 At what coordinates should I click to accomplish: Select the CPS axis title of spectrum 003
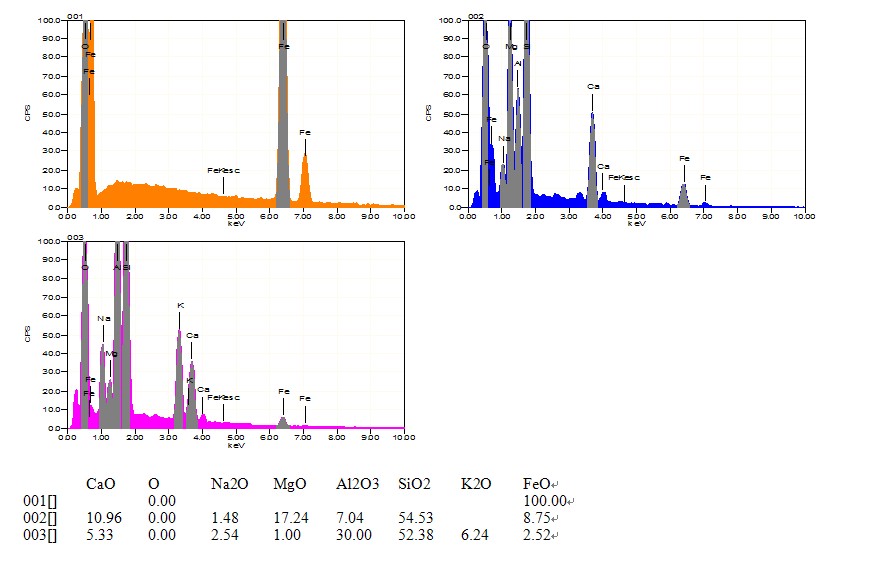click(27, 334)
